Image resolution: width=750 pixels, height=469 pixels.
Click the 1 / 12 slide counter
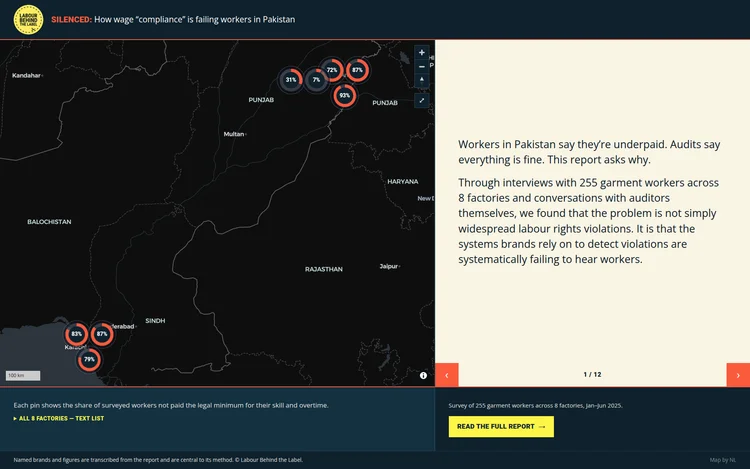[x=592, y=374]
